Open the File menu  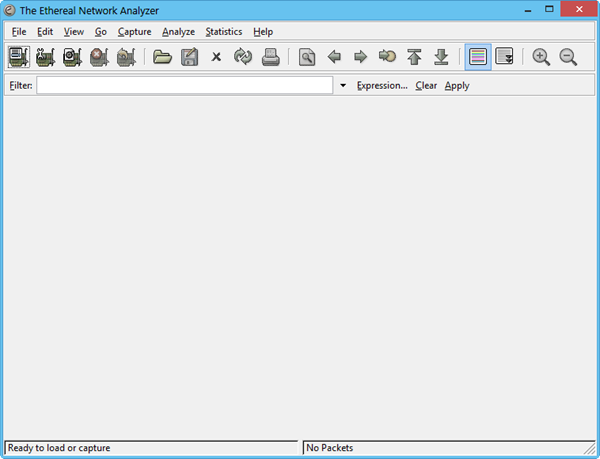19,32
